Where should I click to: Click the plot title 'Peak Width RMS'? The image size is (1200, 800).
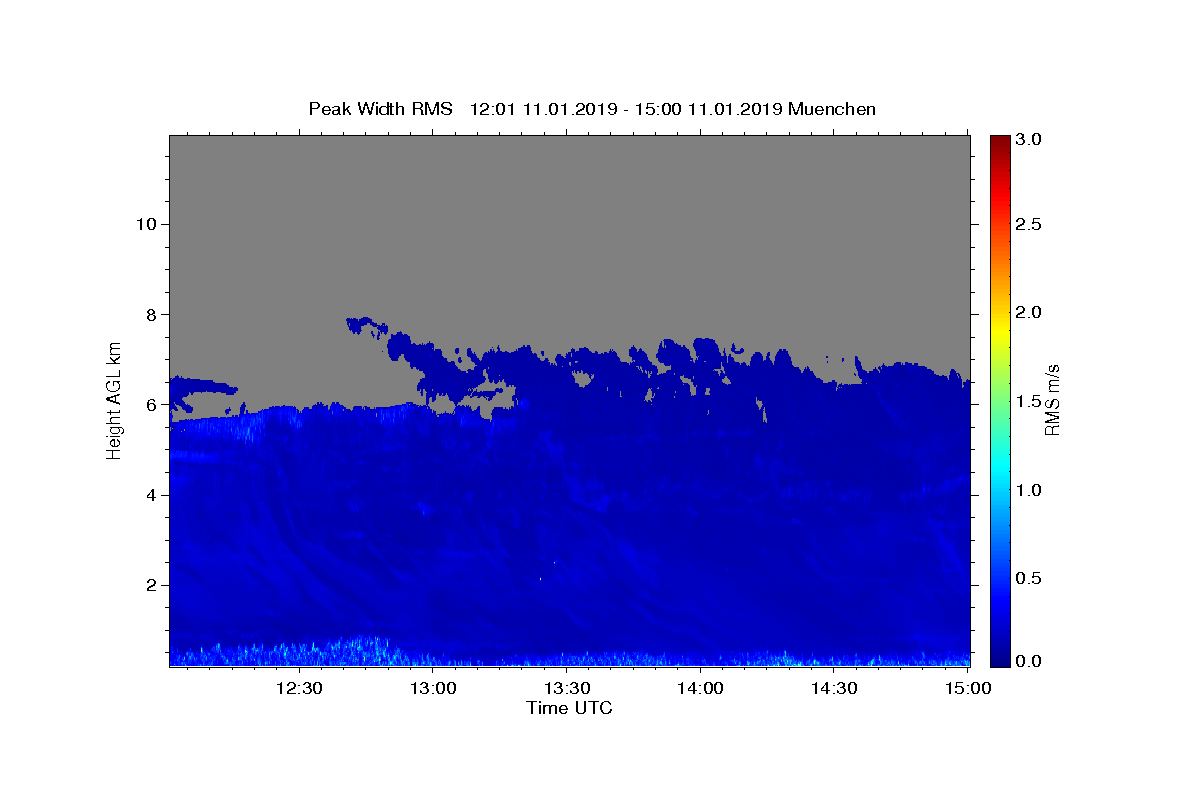(380, 109)
